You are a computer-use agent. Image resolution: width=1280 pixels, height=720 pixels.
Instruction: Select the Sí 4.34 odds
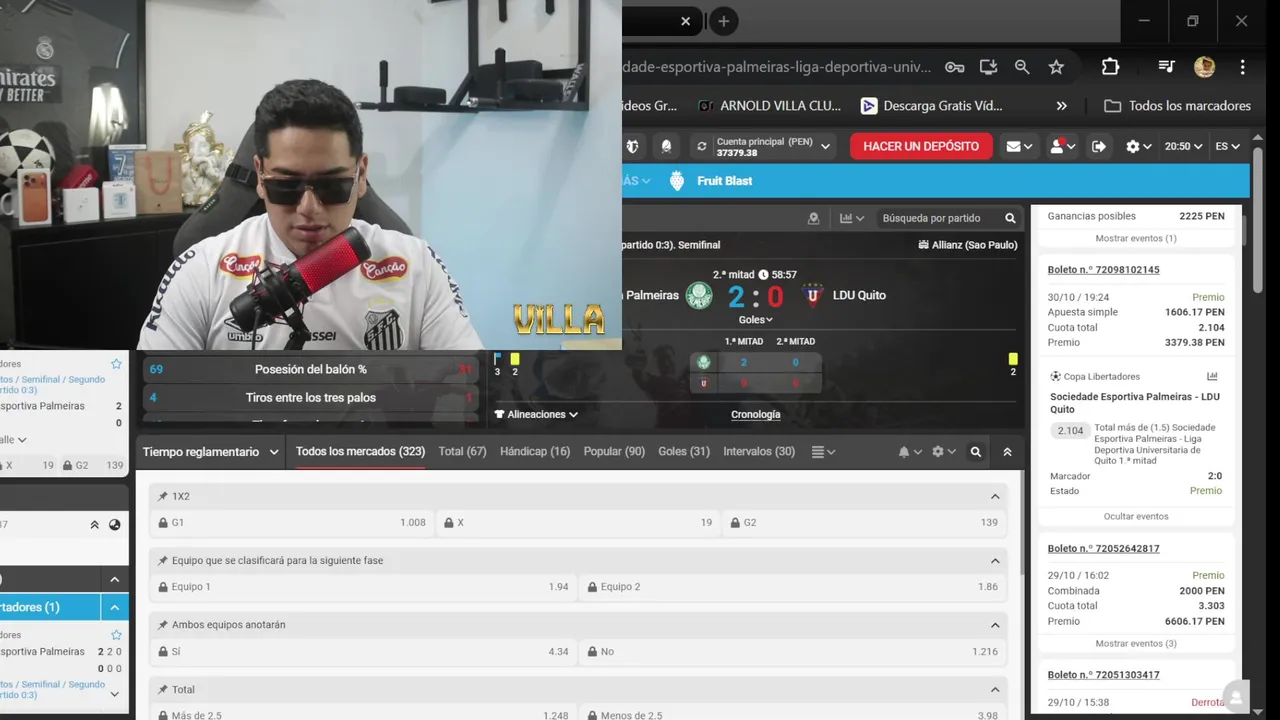coord(363,652)
